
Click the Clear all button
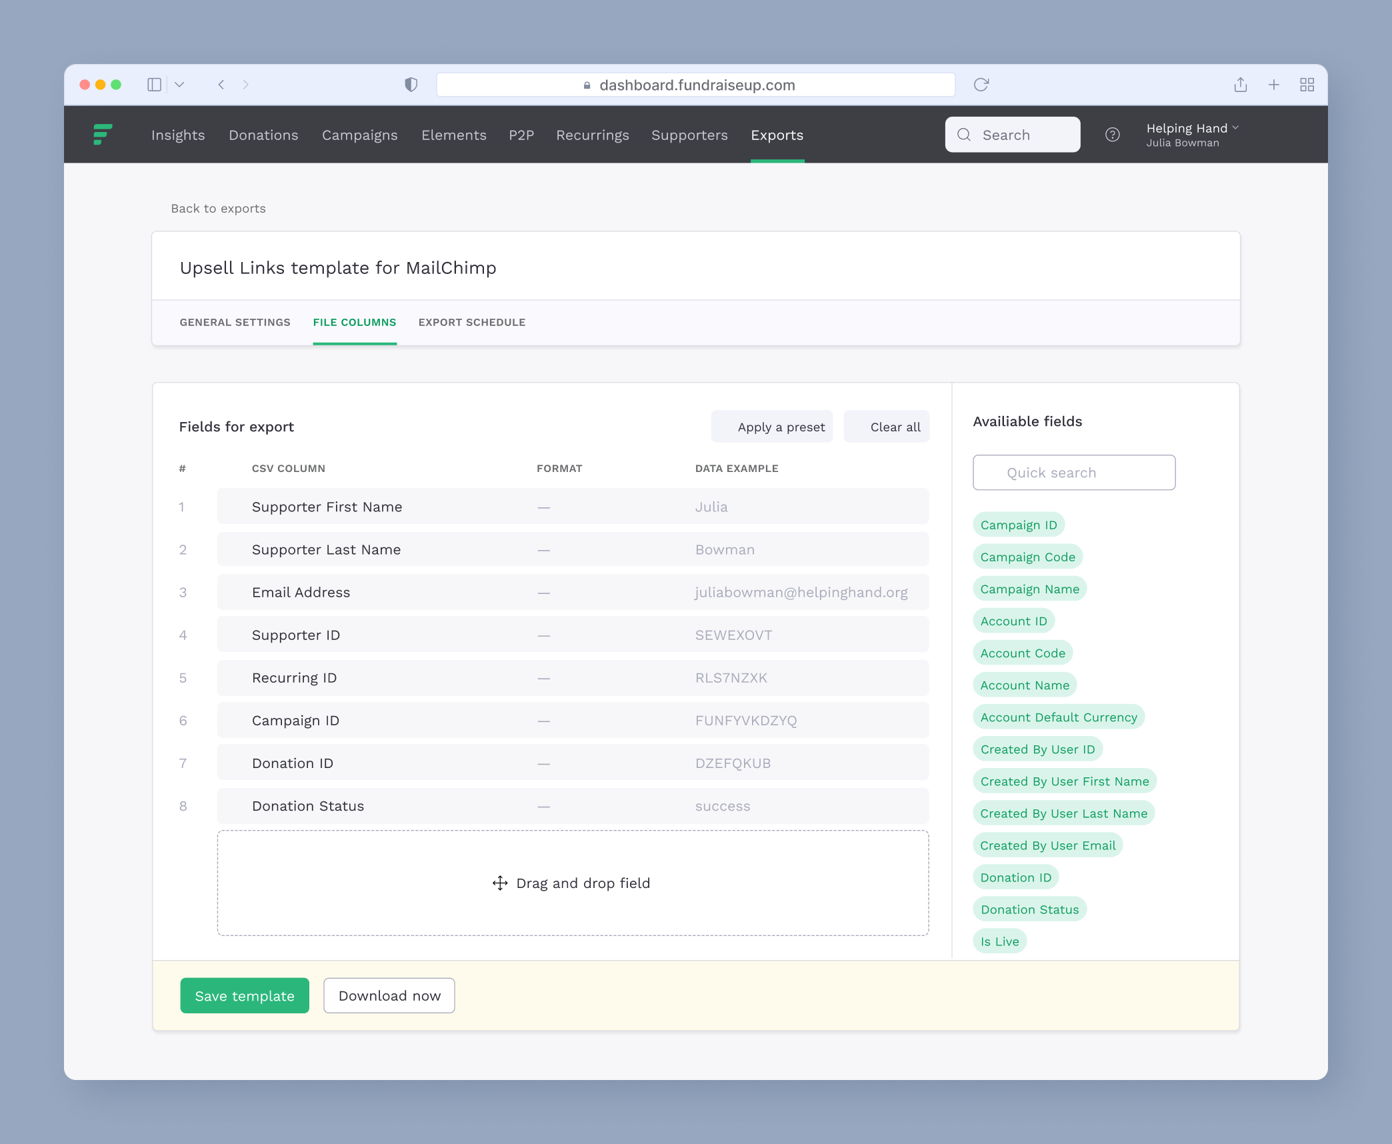tap(887, 427)
